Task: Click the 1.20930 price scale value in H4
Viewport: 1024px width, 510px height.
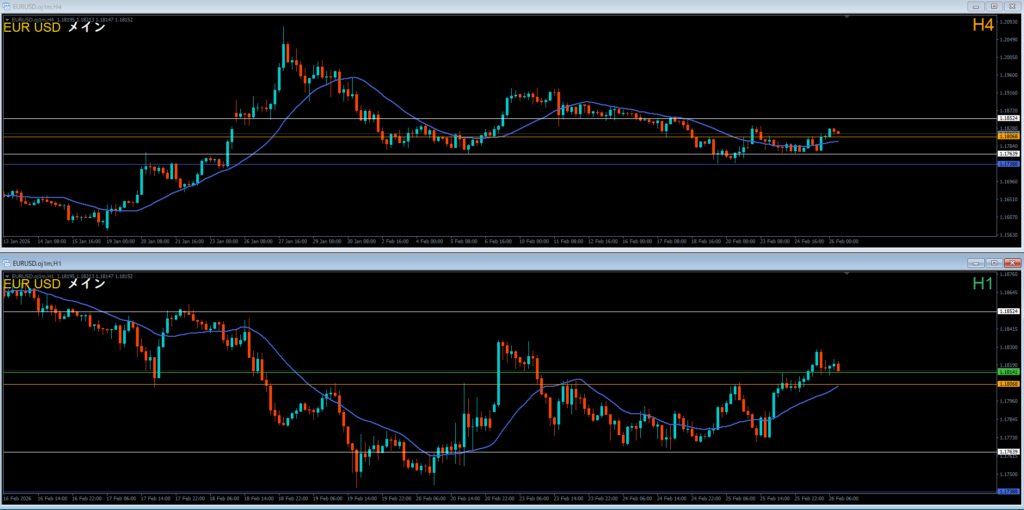Action: click(1010, 22)
